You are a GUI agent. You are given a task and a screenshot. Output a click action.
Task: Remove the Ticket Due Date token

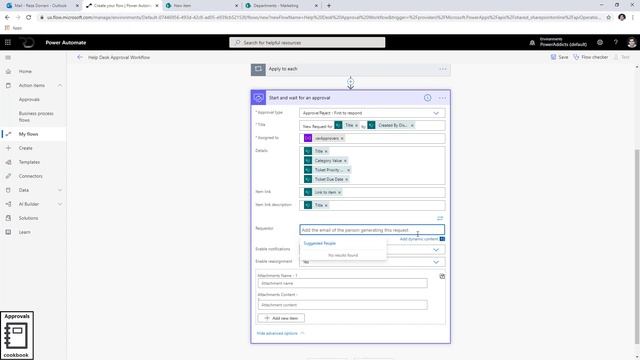pos(347,180)
